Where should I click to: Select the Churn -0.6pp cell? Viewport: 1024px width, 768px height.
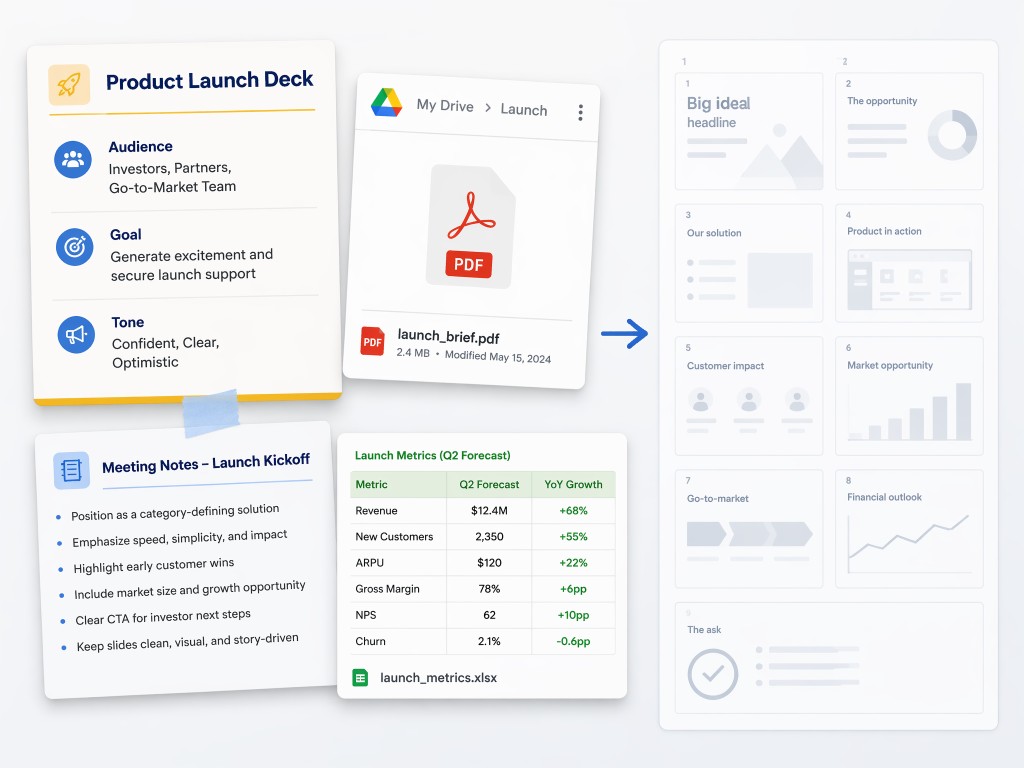click(x=573, y=641)
